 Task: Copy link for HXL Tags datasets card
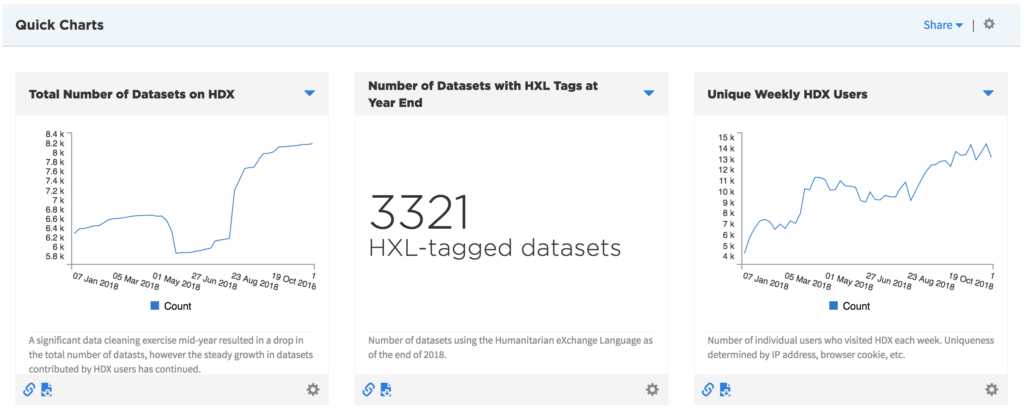click(x=369, y=389)
